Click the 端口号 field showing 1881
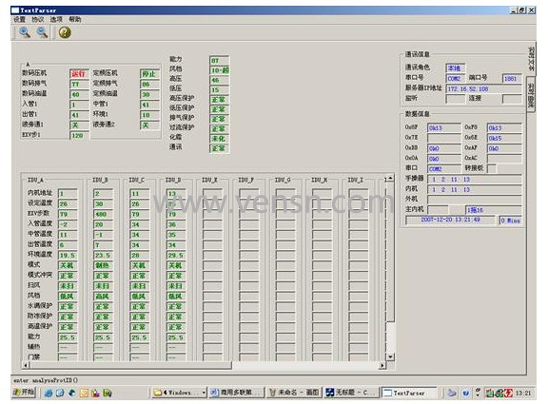 tap(512, 79)
